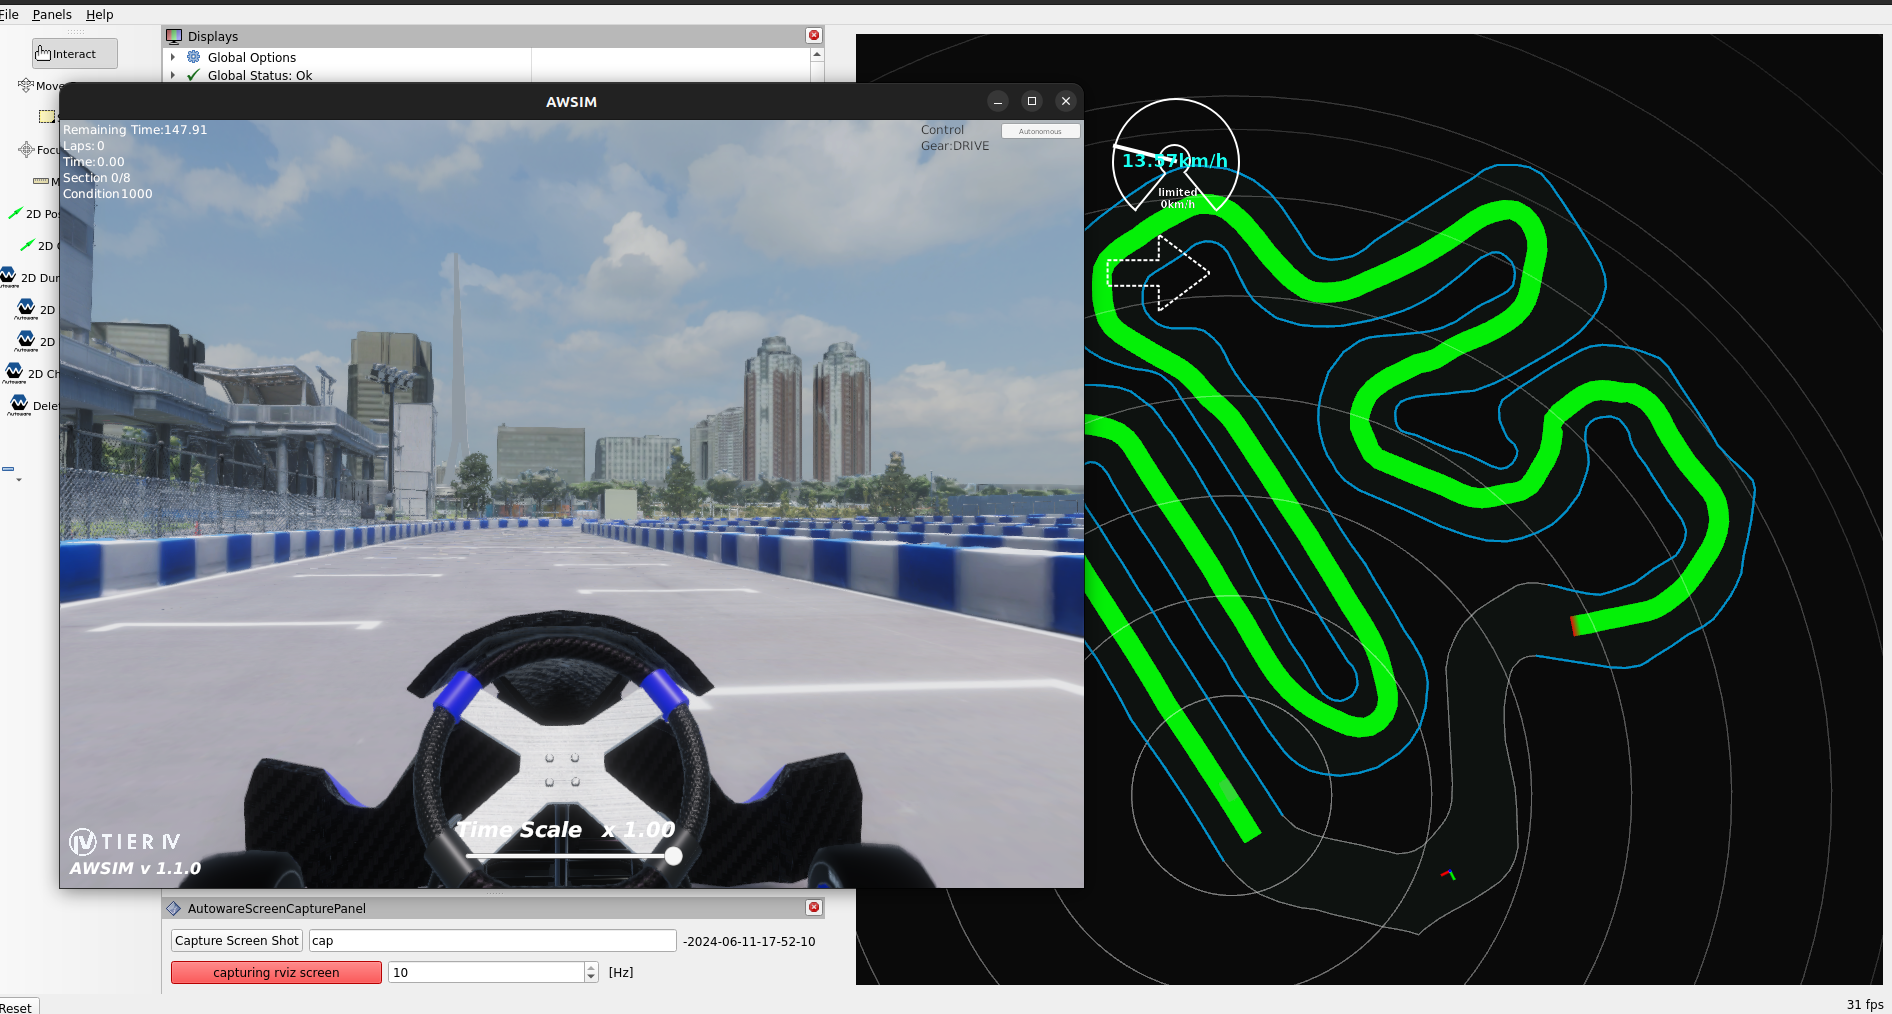Click the Measure ruler tool icon
Image resolution: width=1892 pixels, height=1014 pixels.
41,181
